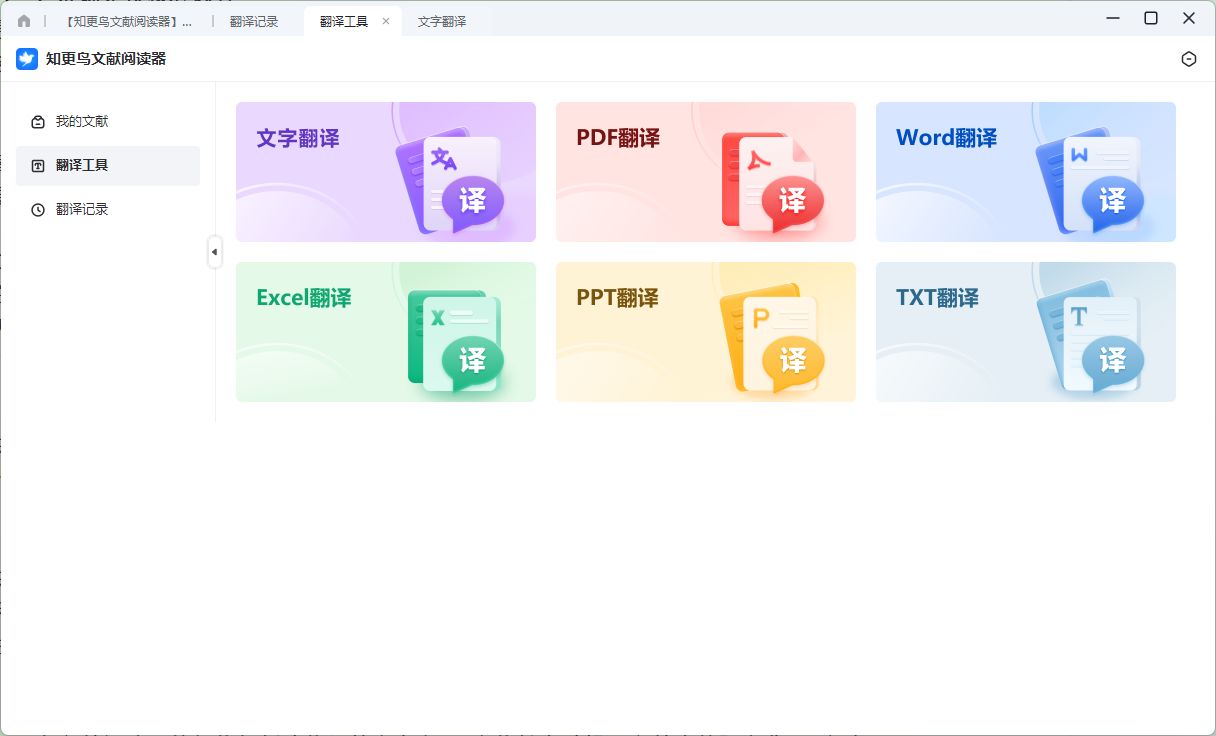Open the 【知更鸟文献阅读器】 tab
The height and width of the screenshot is (736, 1216).
(x=128, y=21)
